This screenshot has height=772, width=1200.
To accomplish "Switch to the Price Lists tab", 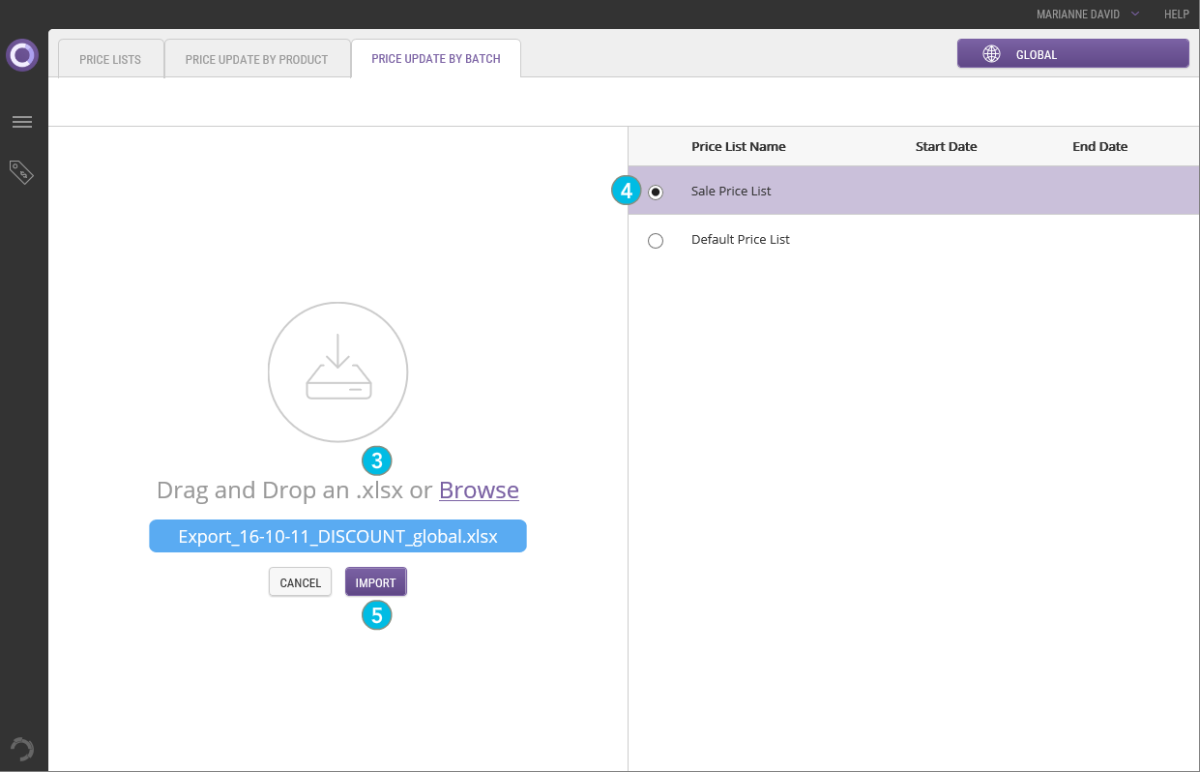I will (110, 59).
